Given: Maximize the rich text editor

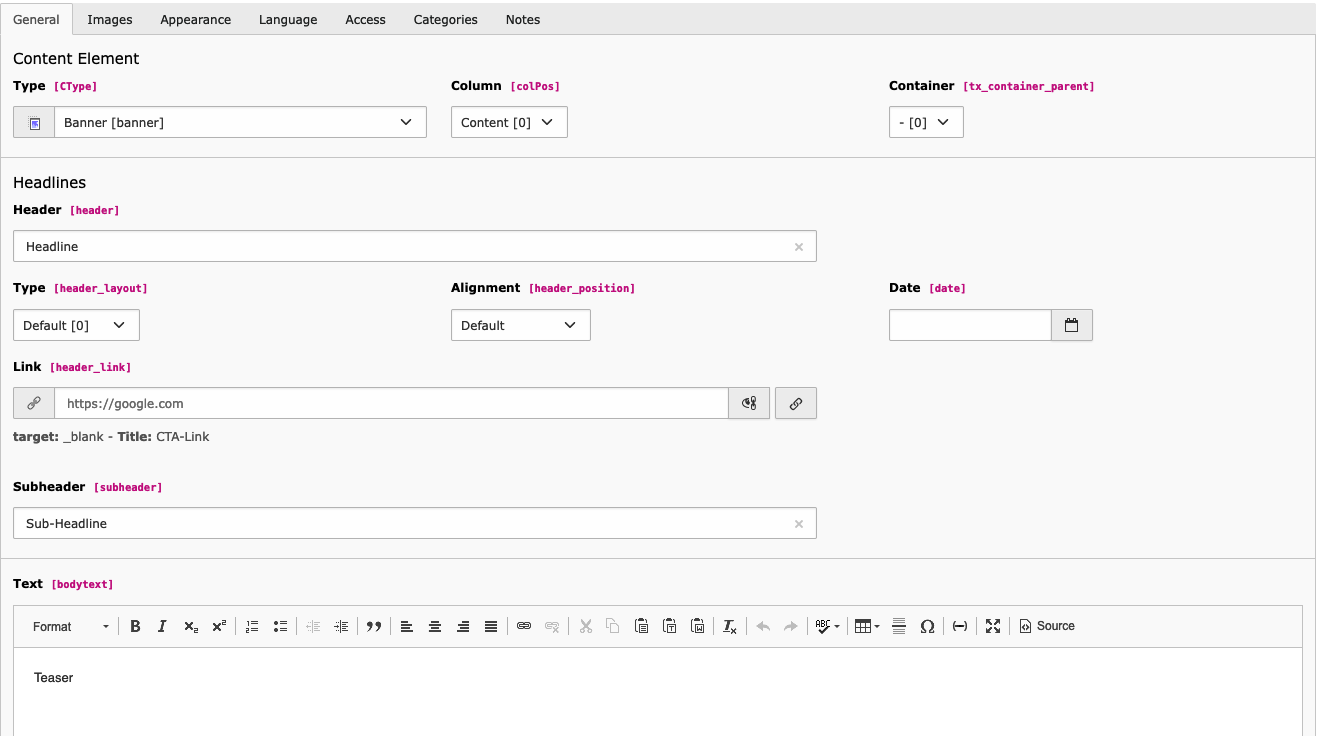Looking at the screenshot, I should pos(993,626).
